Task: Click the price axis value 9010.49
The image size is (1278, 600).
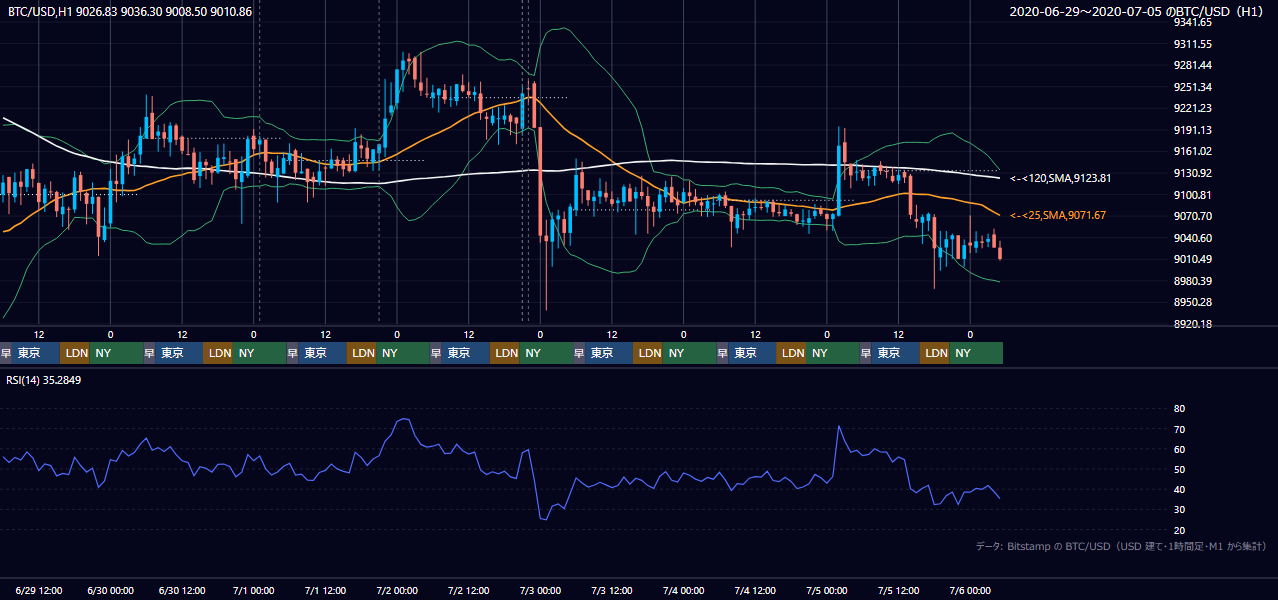Action: click(1192, 259)
